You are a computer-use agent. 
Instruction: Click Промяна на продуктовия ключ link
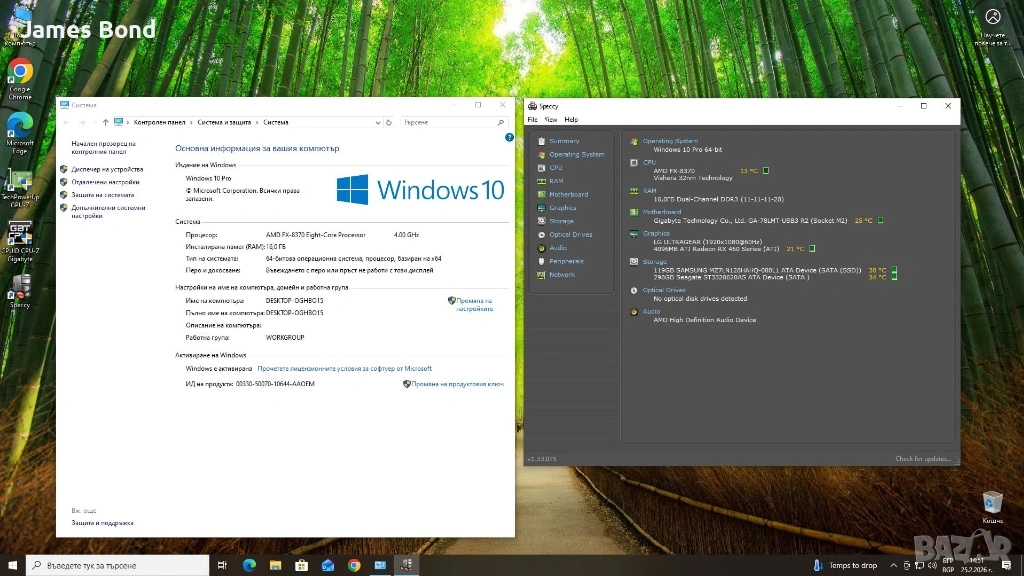(457, 384)
